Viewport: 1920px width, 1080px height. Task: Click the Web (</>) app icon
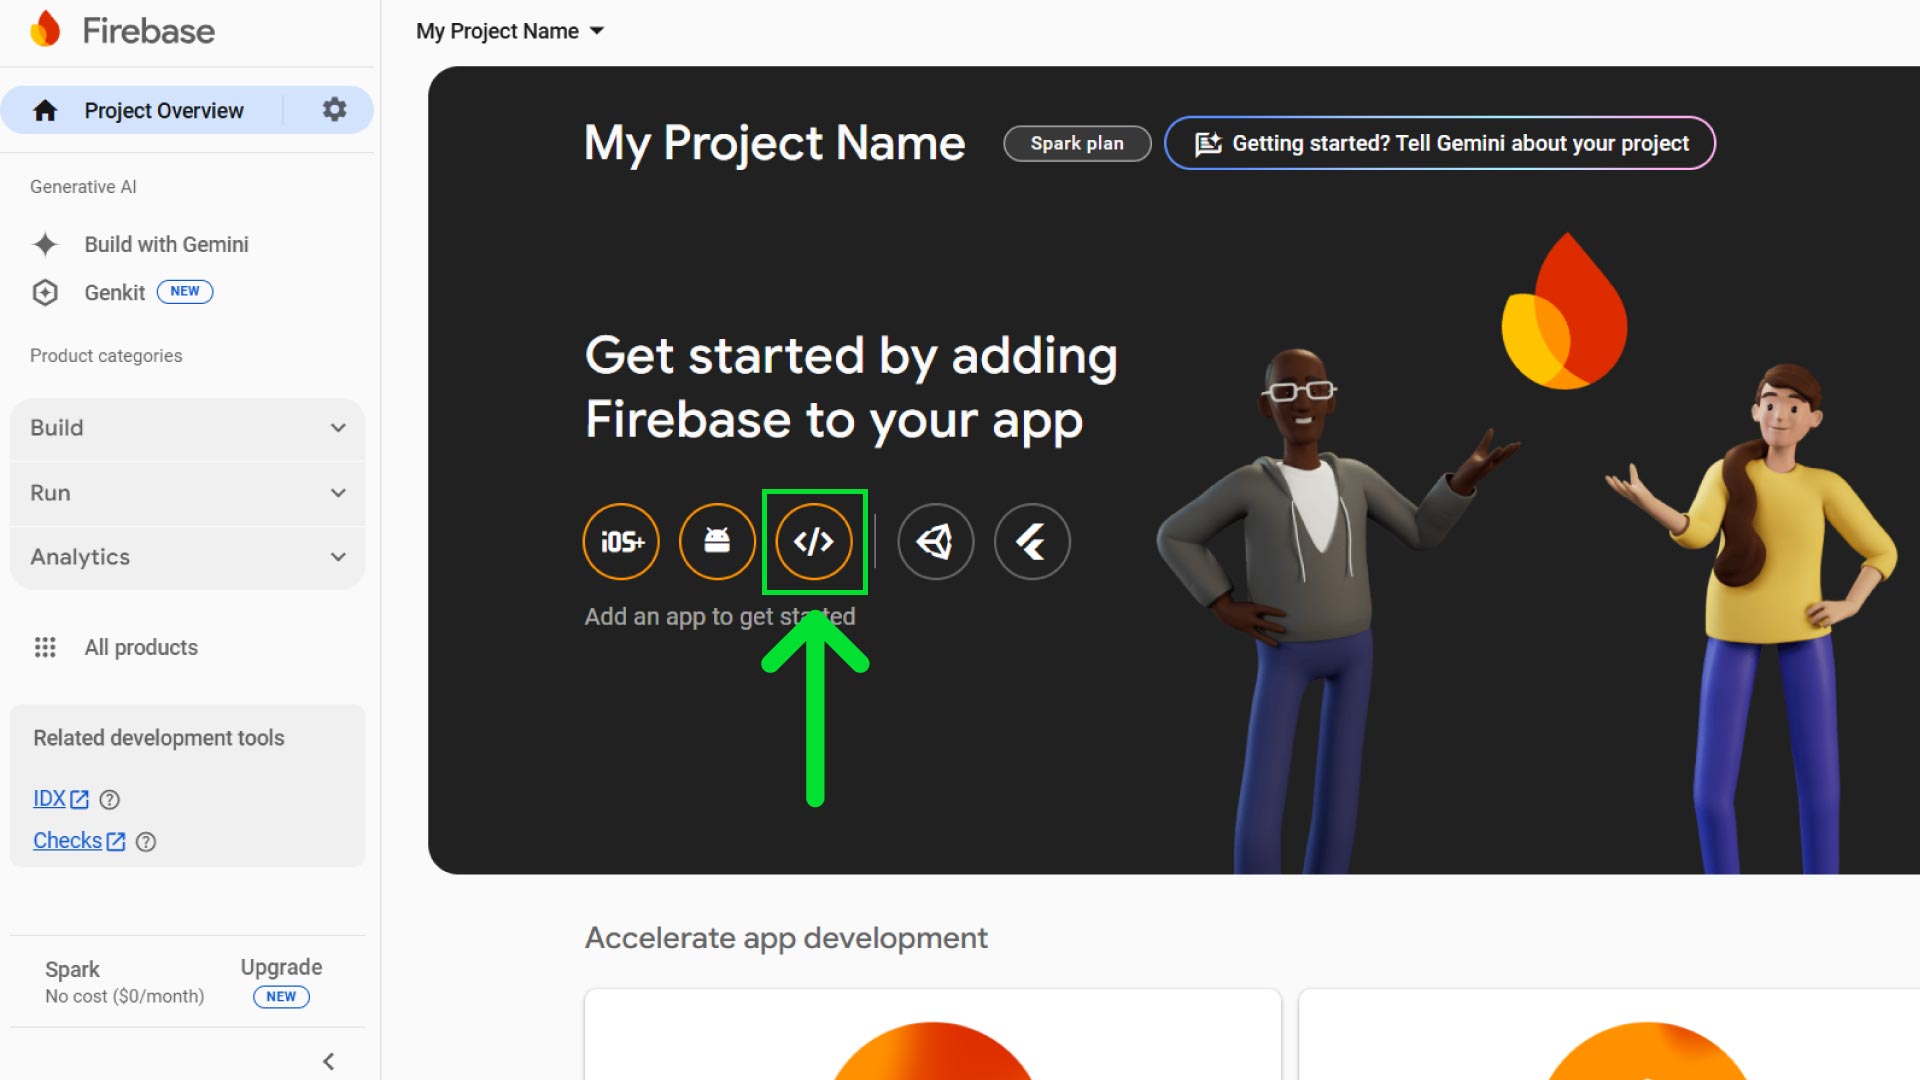[815, 541]
